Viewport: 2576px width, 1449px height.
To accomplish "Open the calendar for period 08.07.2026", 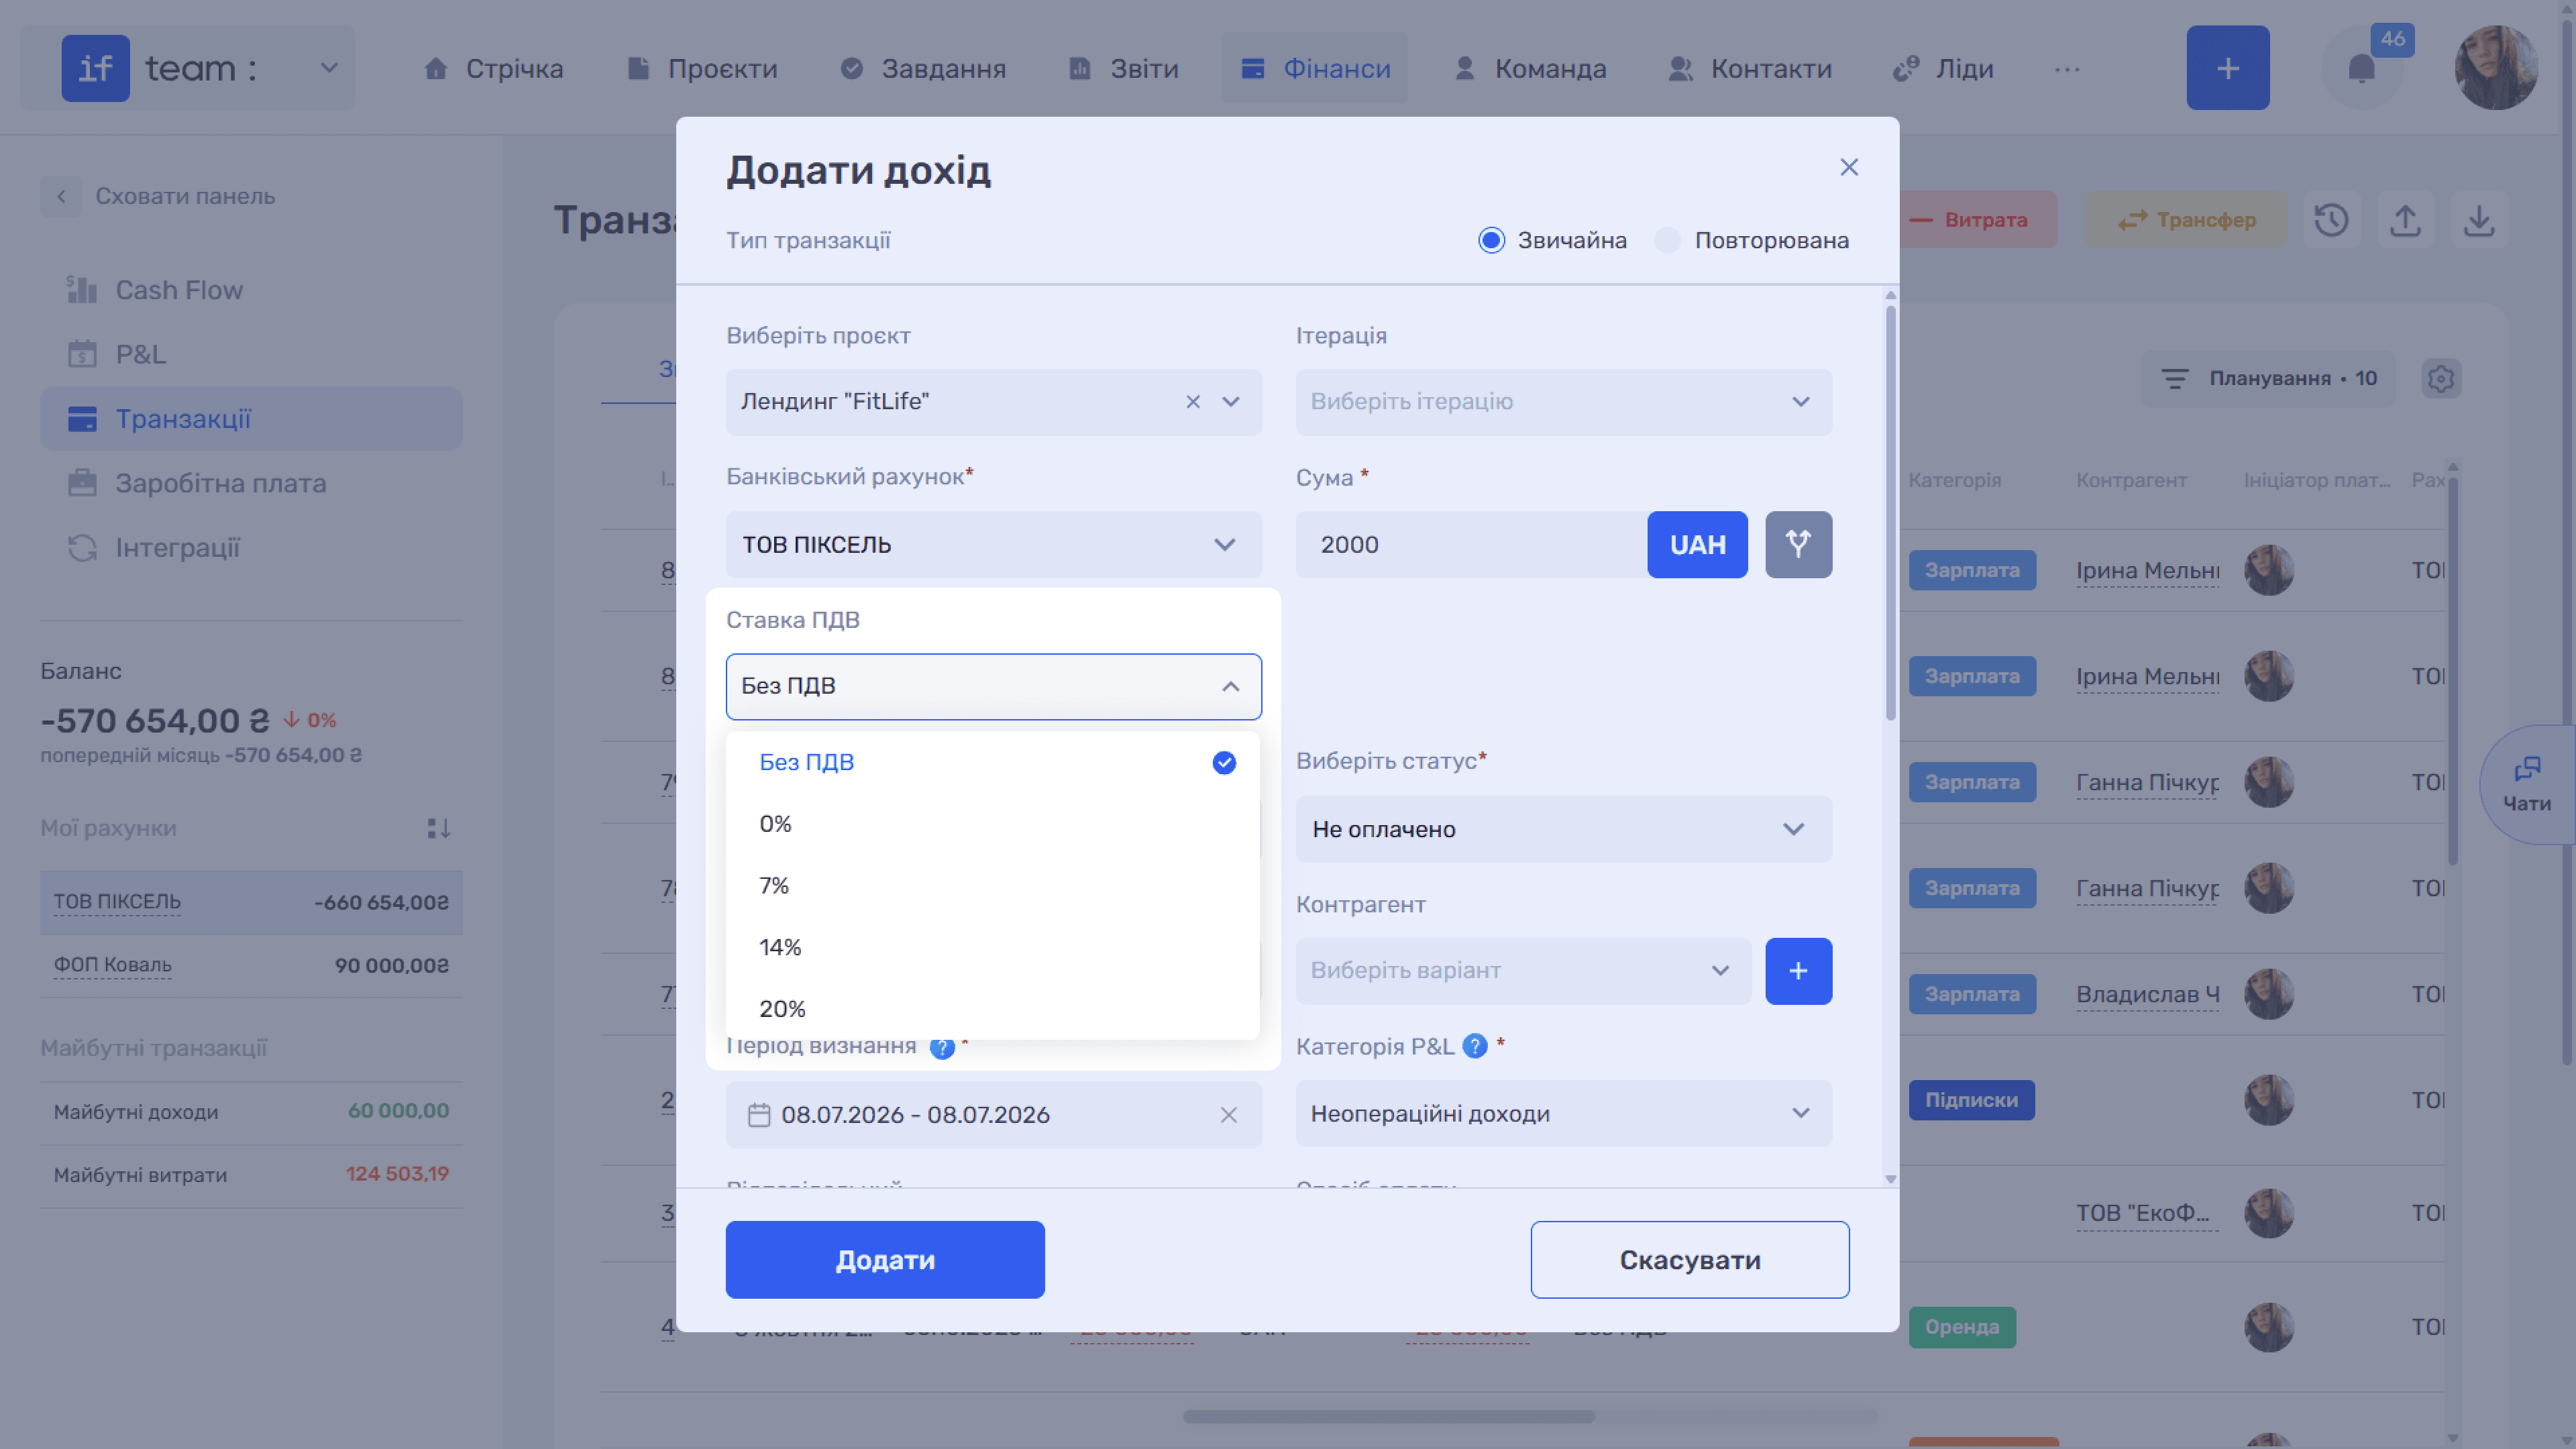I will tap(759, 1114).
